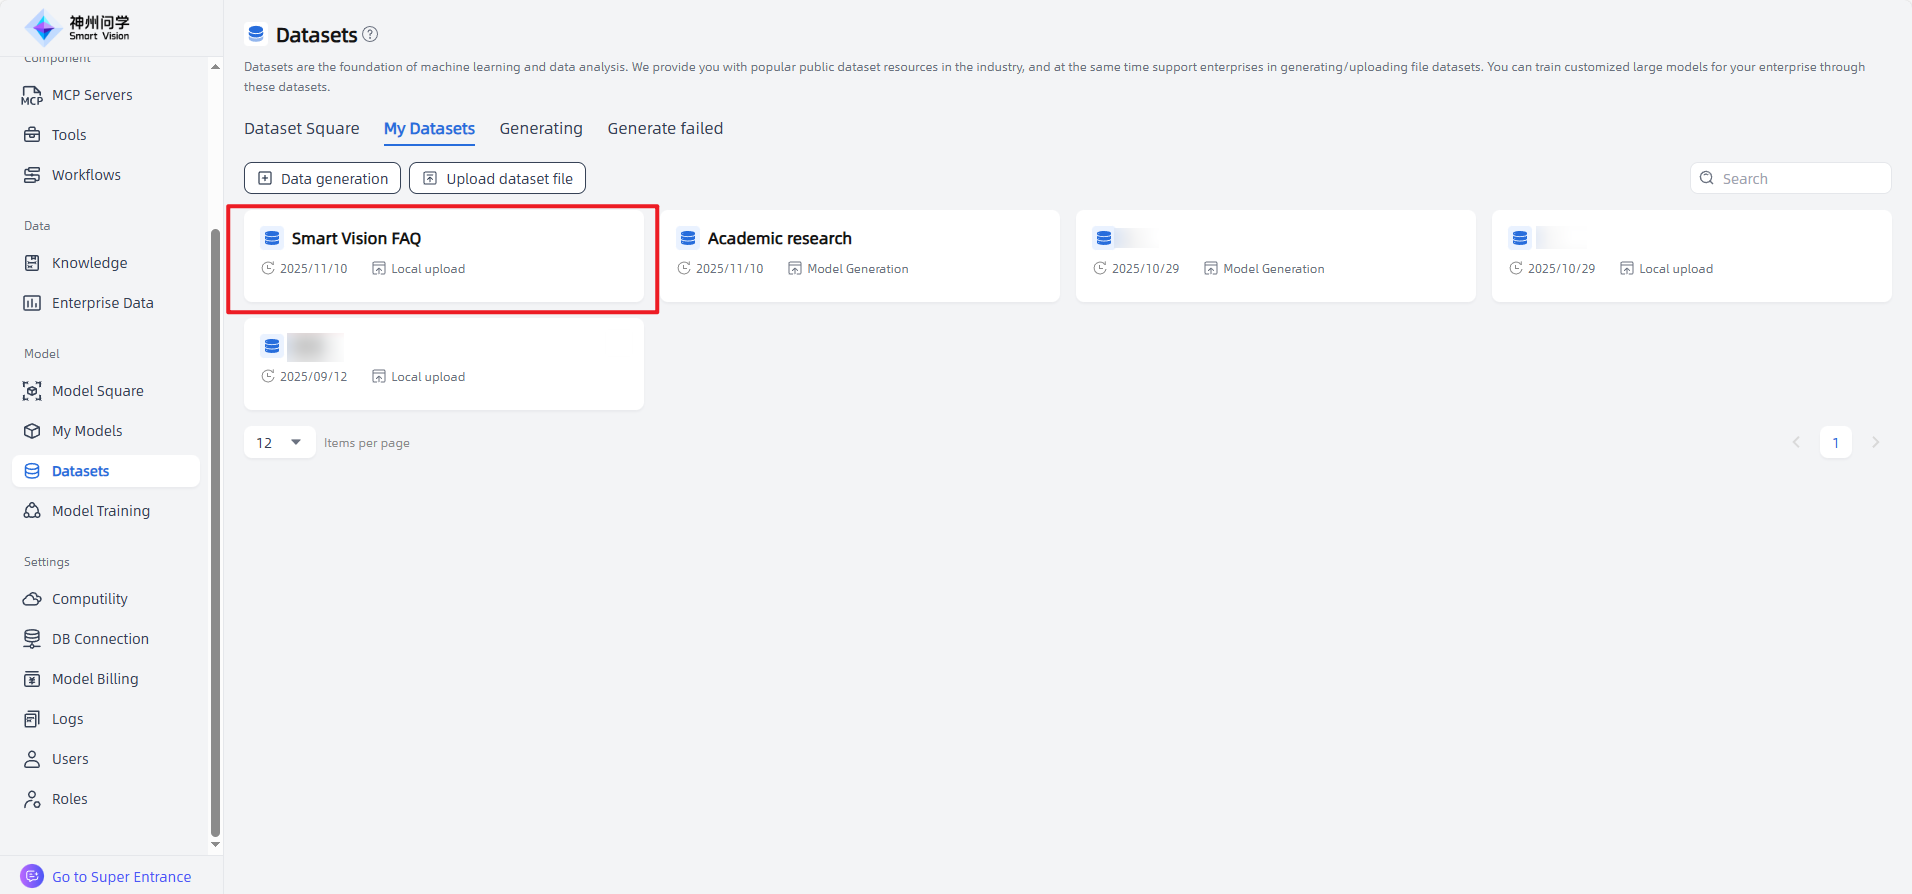Click the Data generation button

322,179
